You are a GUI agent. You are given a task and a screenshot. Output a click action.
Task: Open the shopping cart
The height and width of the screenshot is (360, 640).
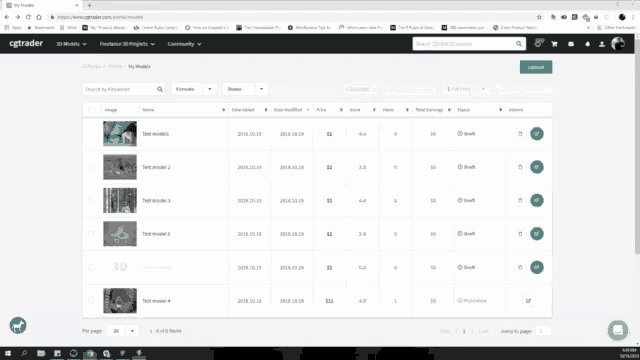554,44
